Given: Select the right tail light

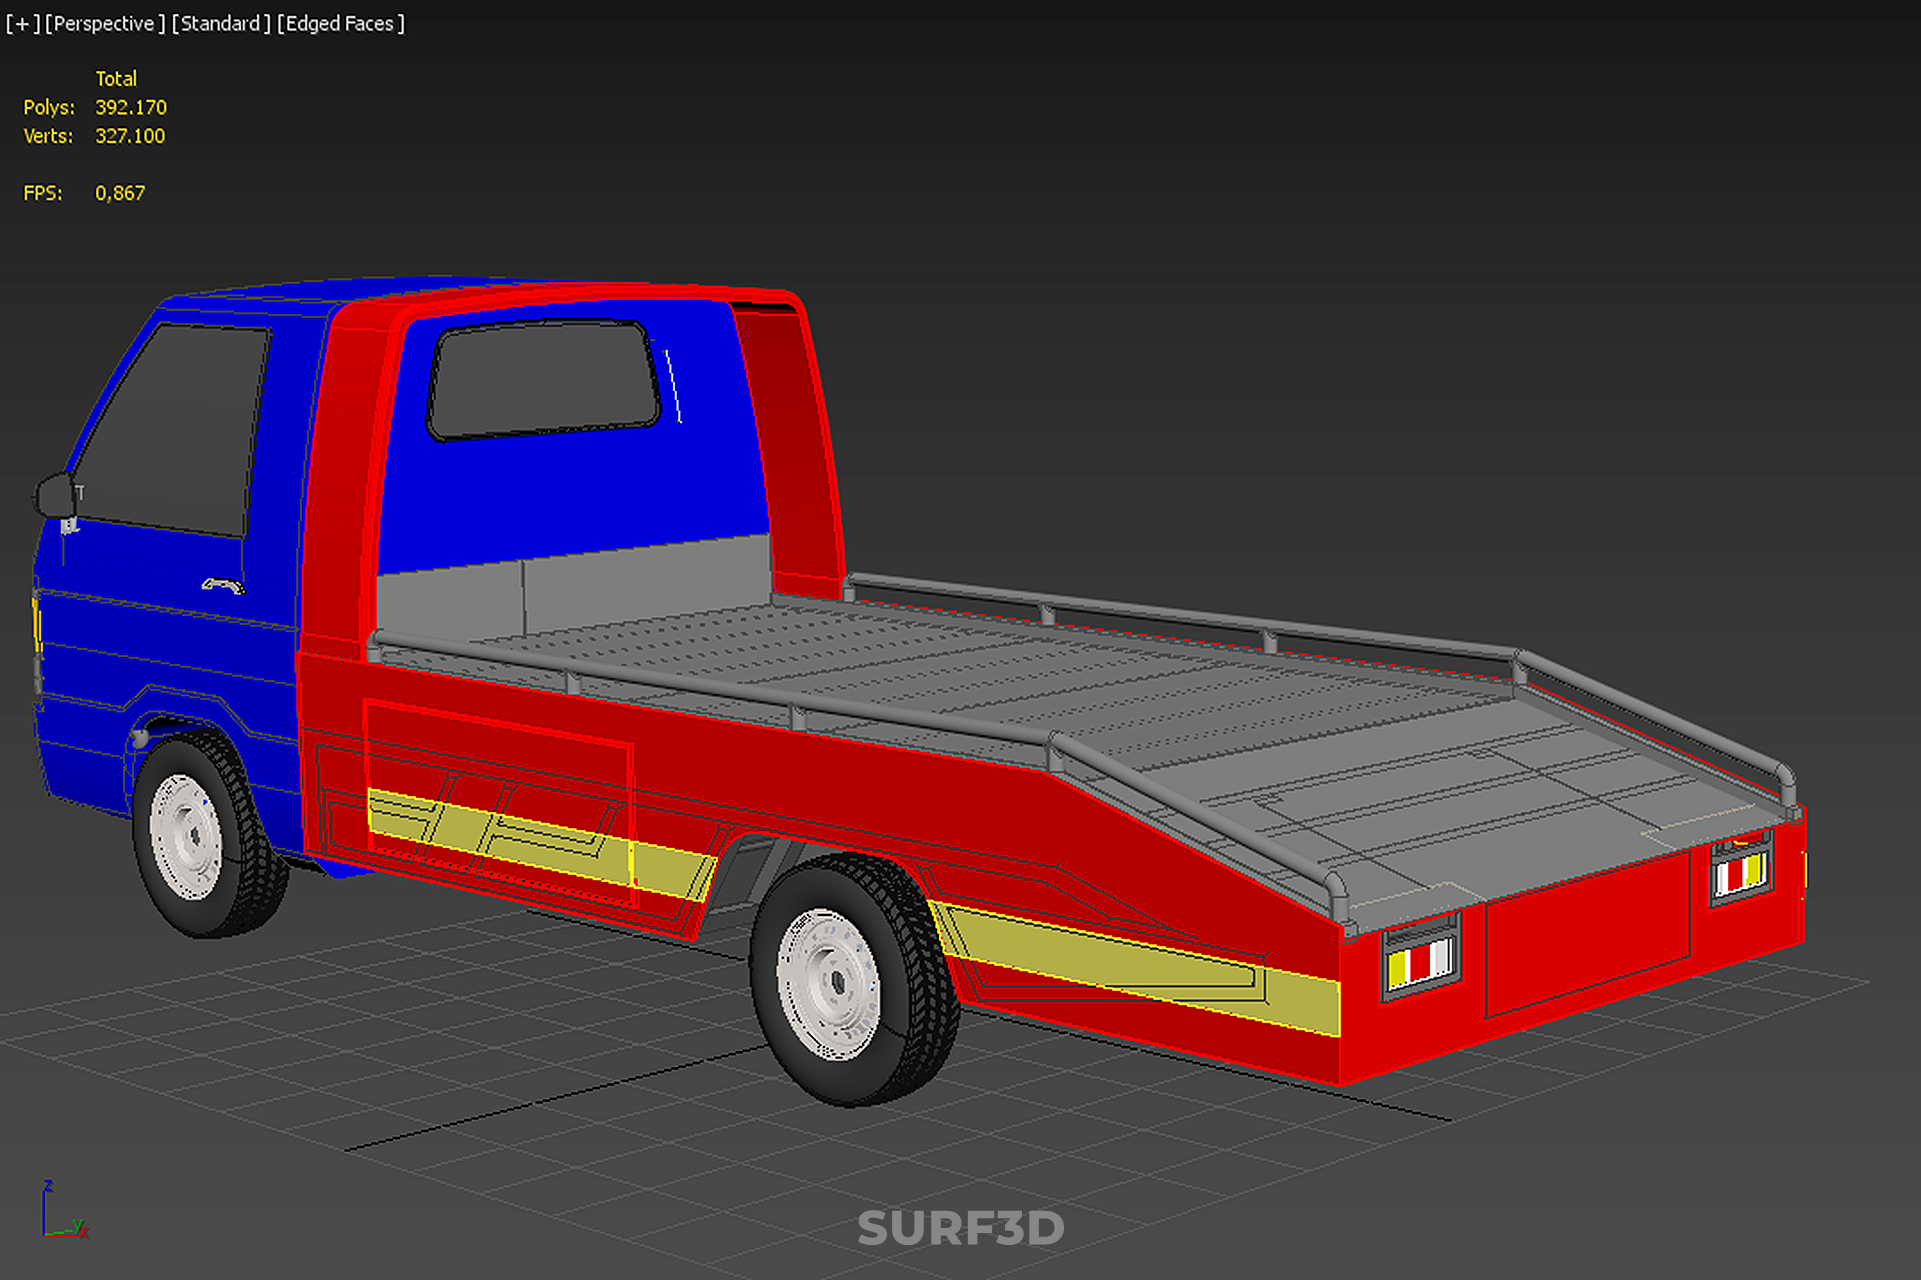Looking at the screenshot, I should [1740, 872].
